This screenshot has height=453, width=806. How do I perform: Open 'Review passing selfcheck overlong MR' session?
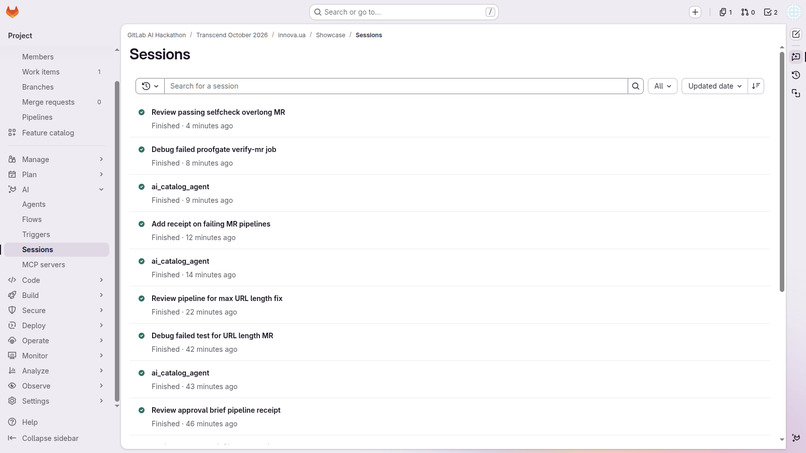coord(218,112)
